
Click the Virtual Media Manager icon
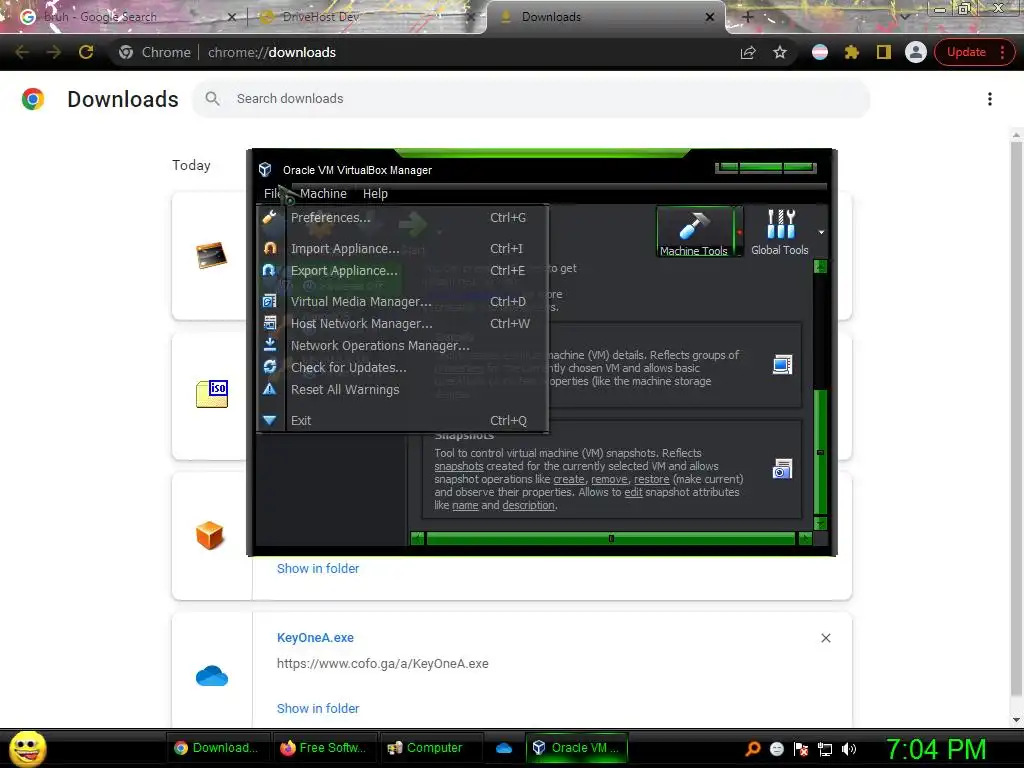tap(270, 301)
